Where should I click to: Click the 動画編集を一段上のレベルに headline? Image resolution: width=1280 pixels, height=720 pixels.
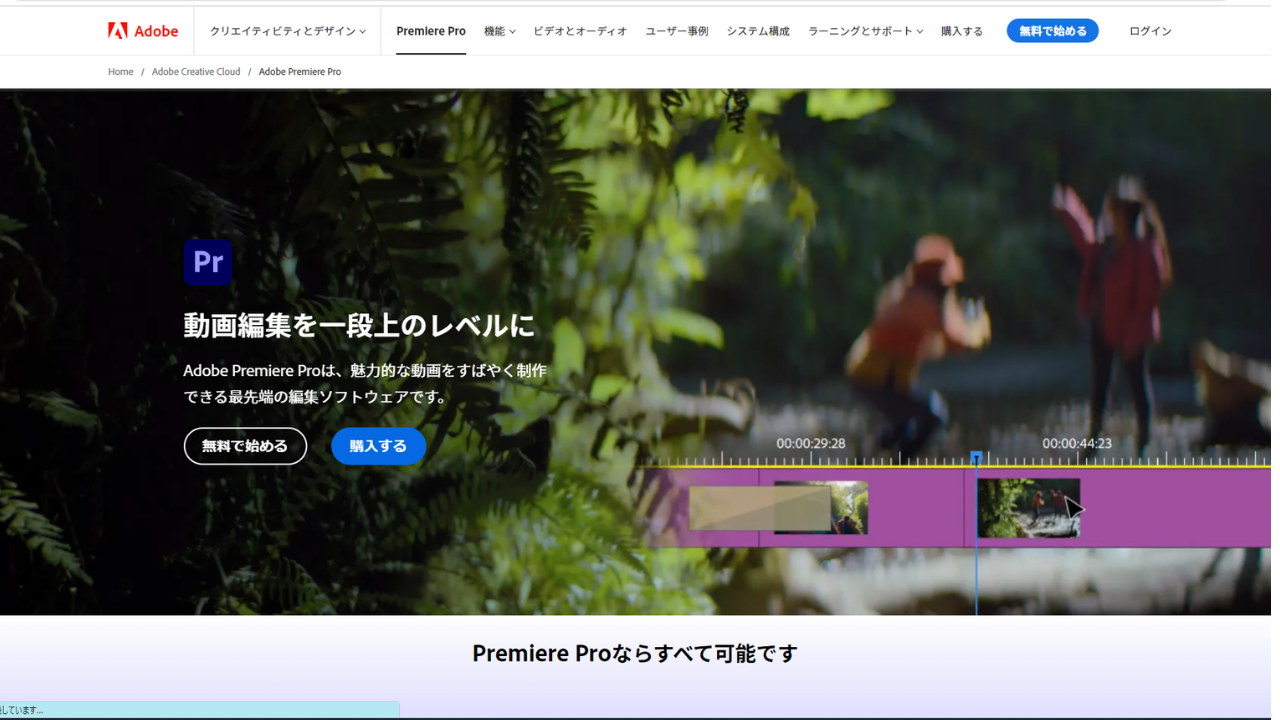[x=359, y=325]
